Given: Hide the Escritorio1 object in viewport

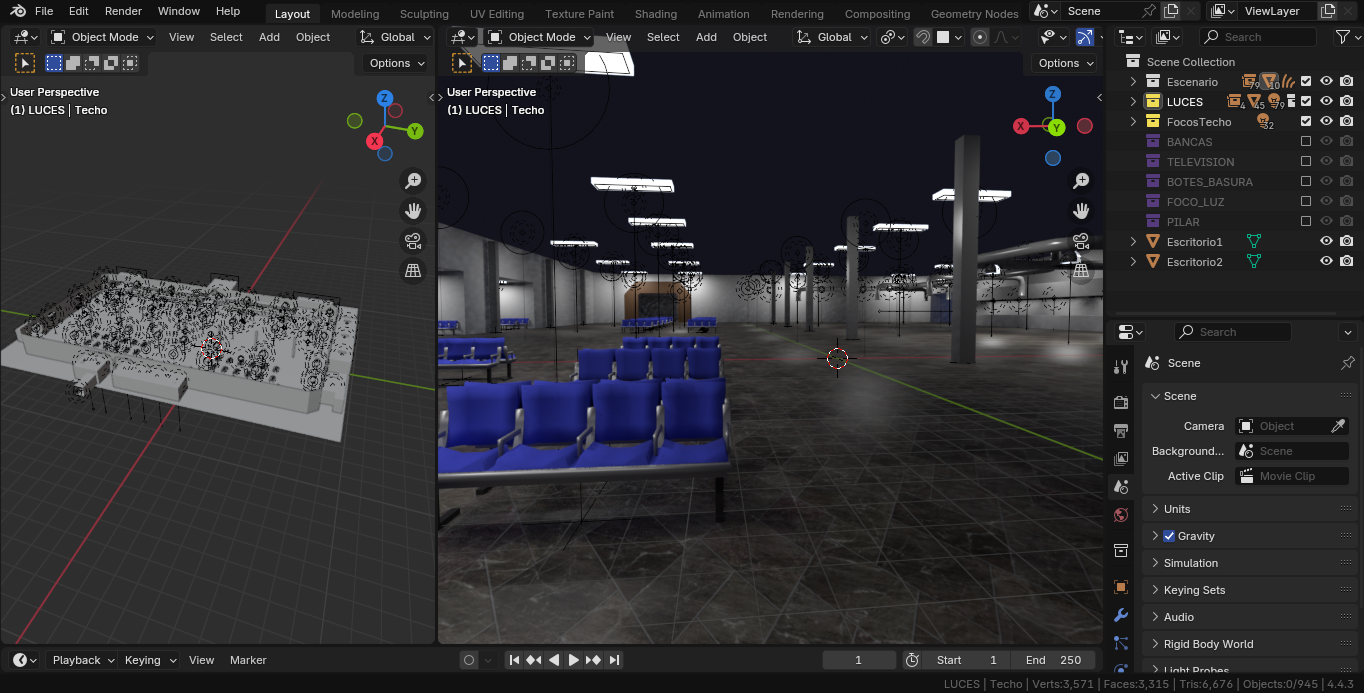Looking at the screenshot, I should point(1326,242).
